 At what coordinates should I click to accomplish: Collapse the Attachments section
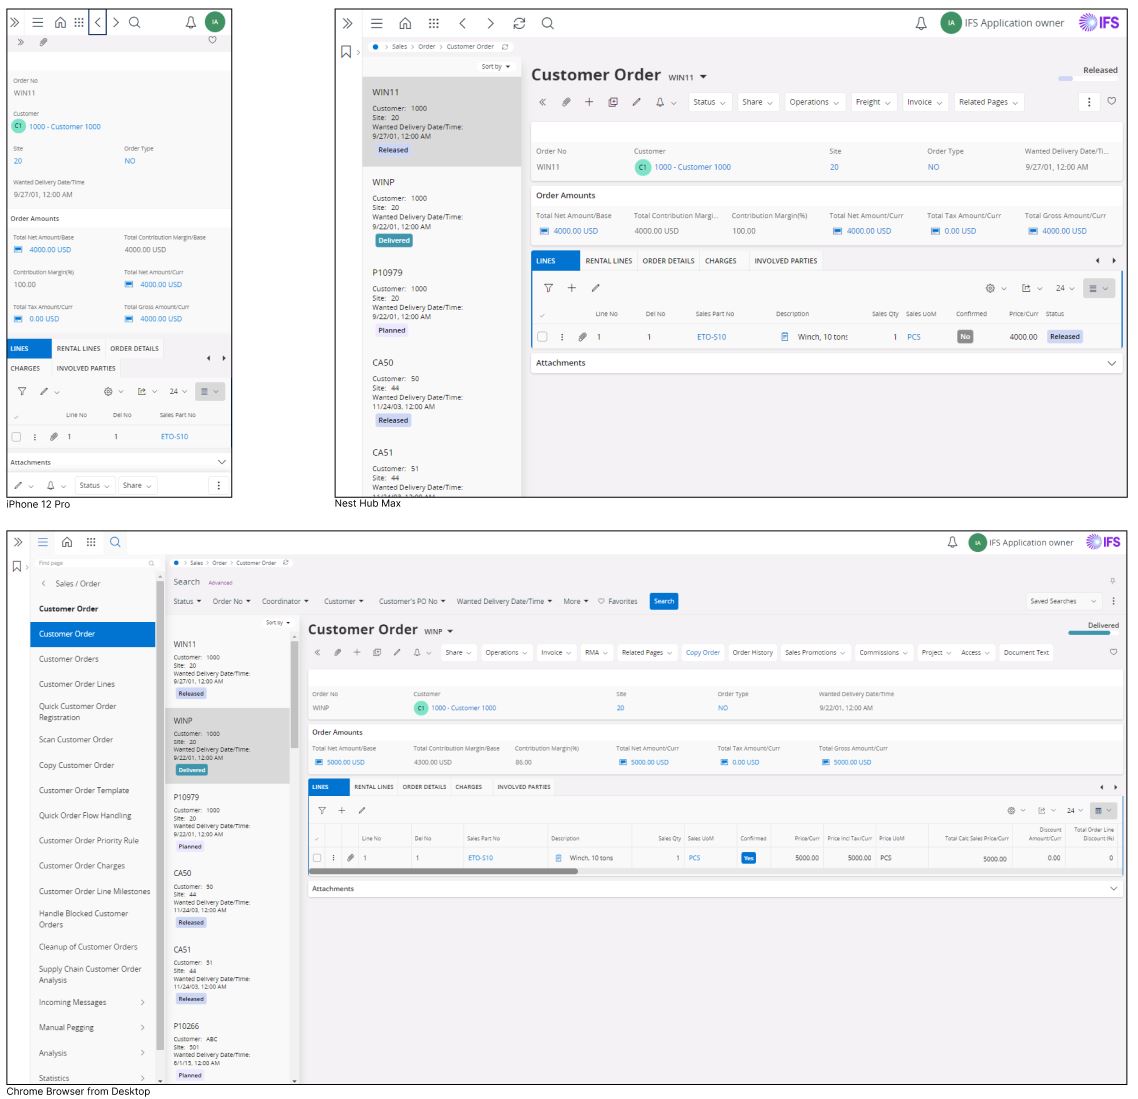click(x=1112, y=363)
